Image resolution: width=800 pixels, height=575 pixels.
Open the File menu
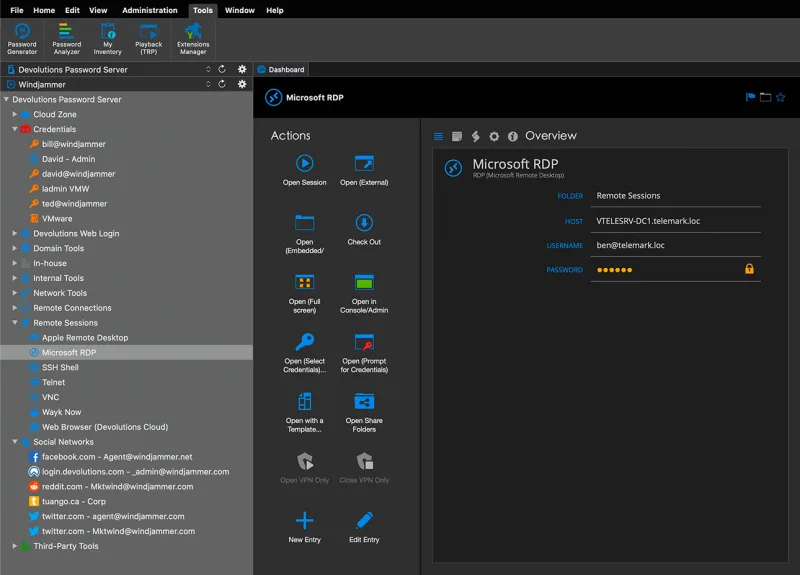click(x=17, y=10)
